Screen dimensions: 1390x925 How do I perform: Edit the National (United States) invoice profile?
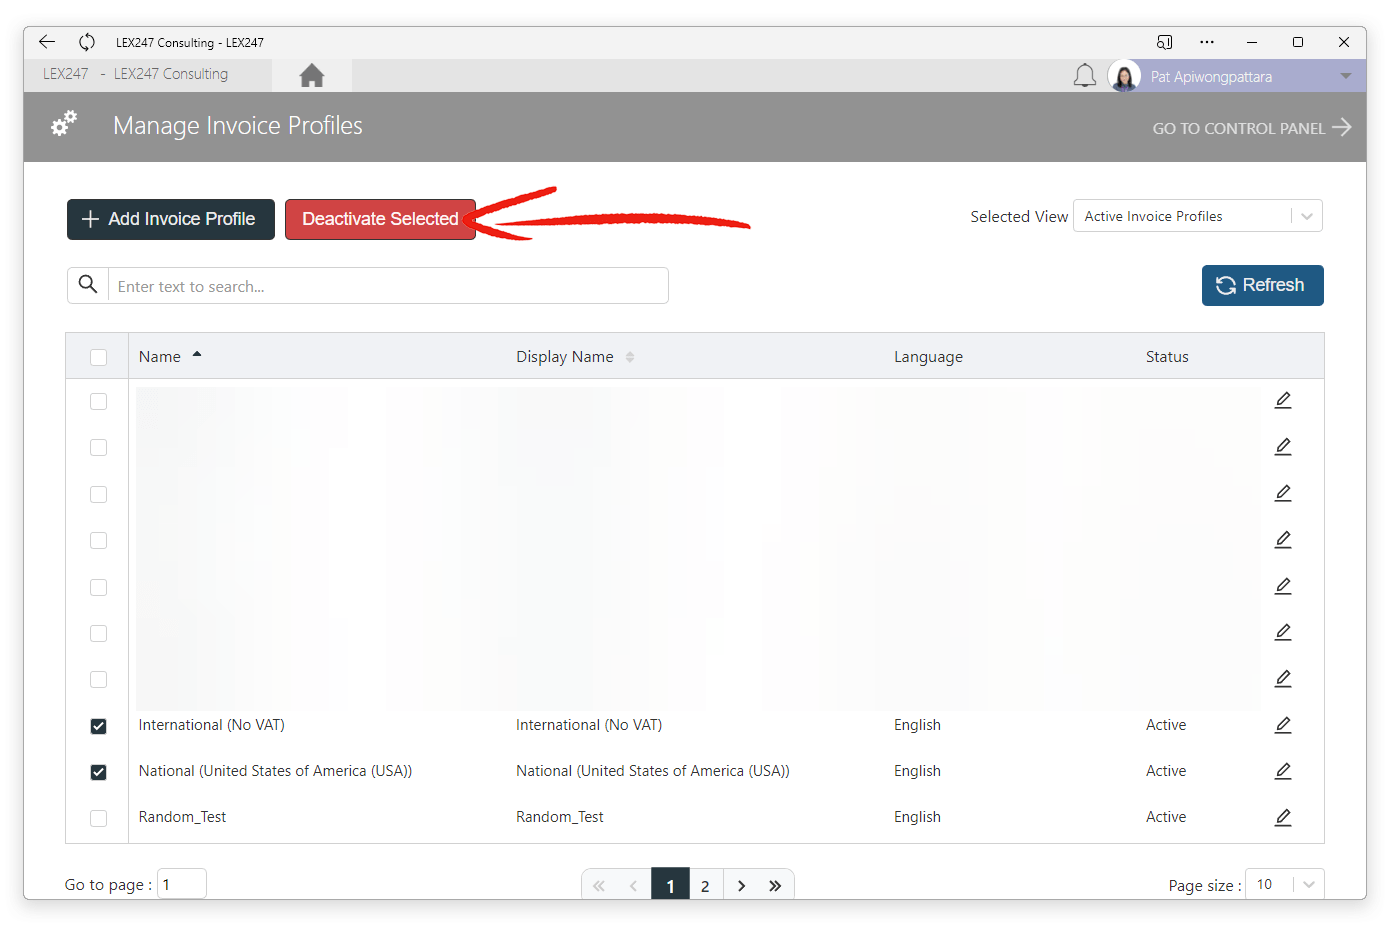(x=1283, y=771)
